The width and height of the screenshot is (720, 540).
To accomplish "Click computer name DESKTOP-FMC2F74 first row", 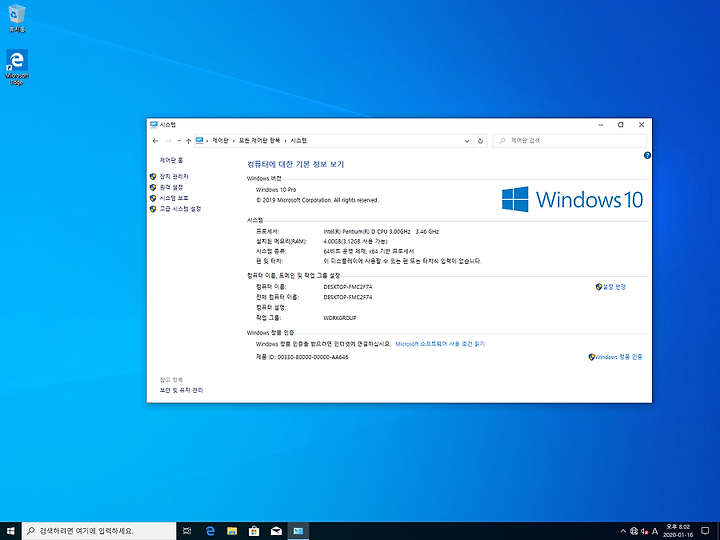I will tap(348, 287).
